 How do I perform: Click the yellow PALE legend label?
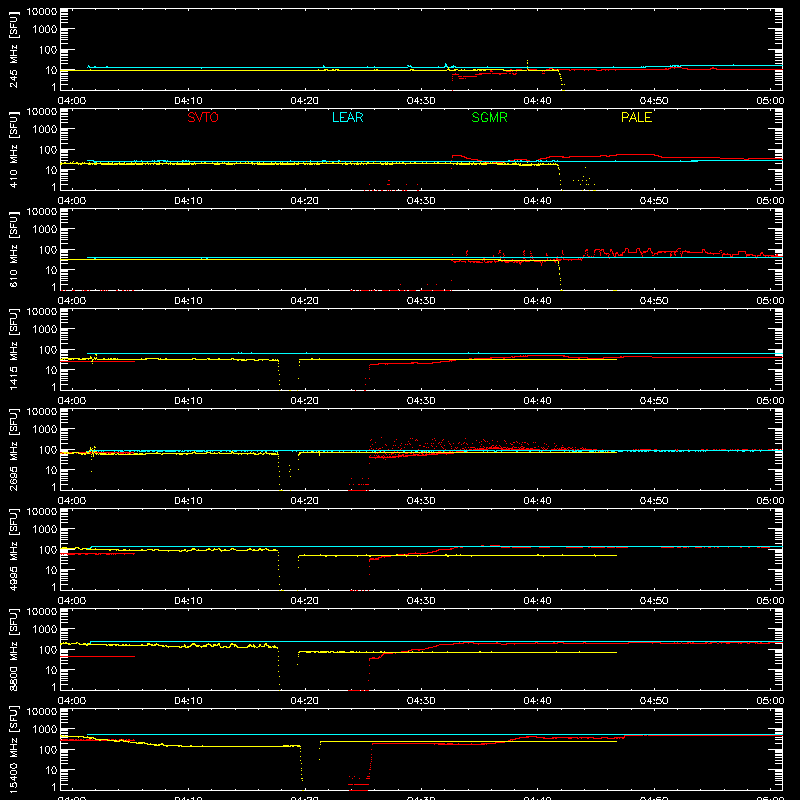point(636,117)
